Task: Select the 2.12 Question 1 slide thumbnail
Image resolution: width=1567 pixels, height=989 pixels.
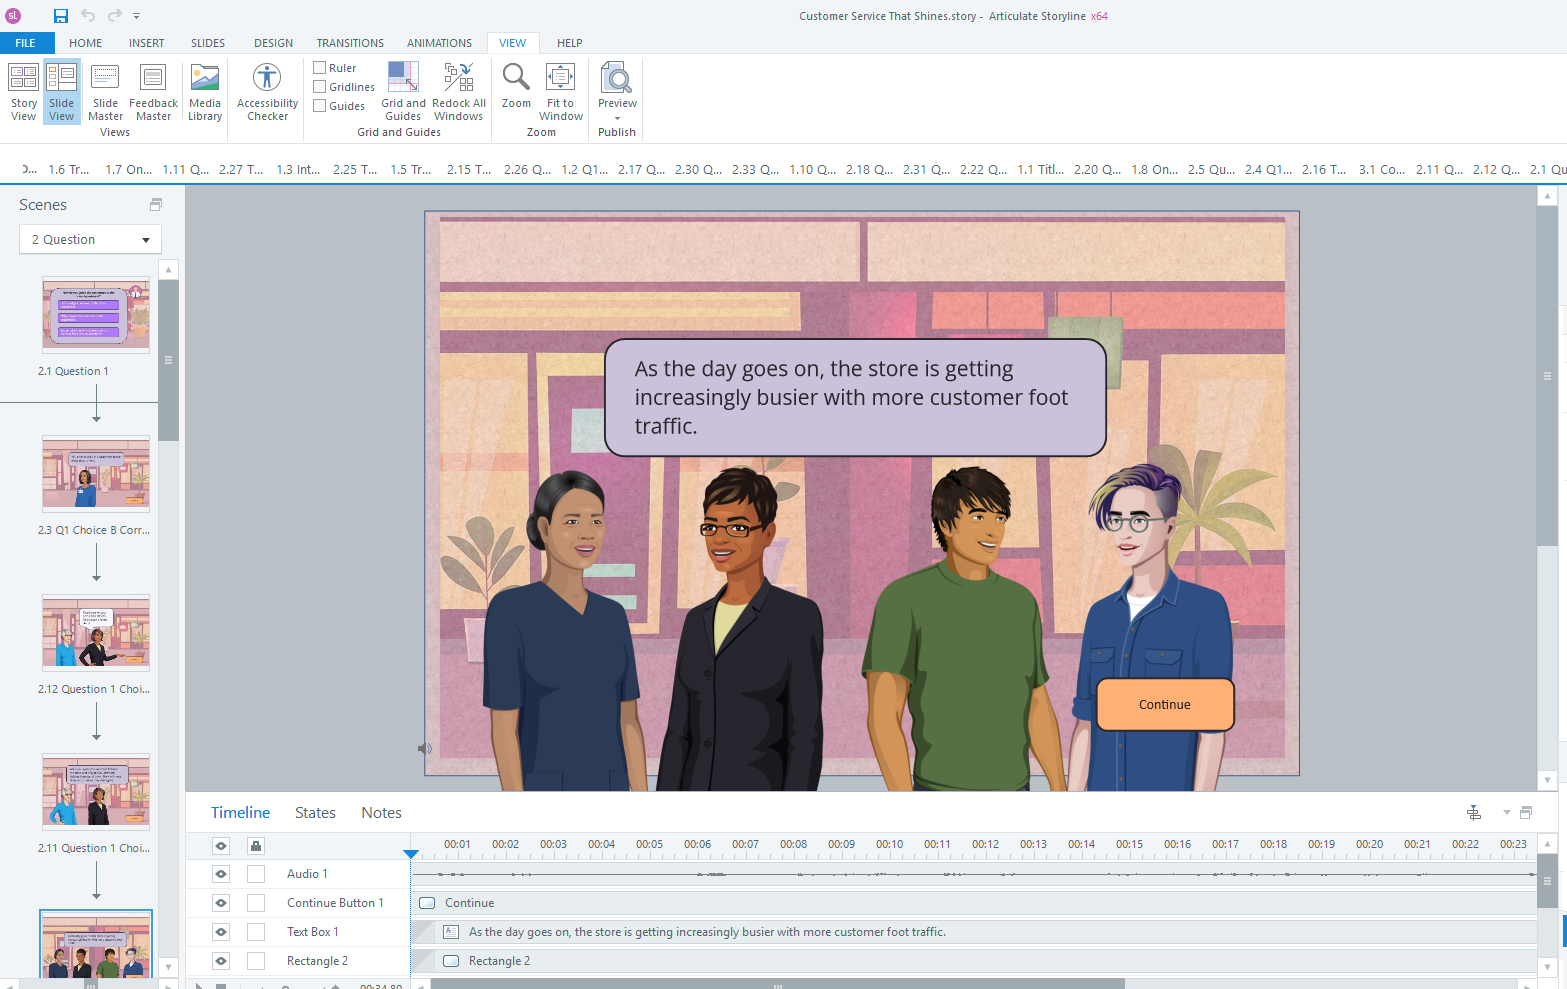Action: click(x=96, y=633)
